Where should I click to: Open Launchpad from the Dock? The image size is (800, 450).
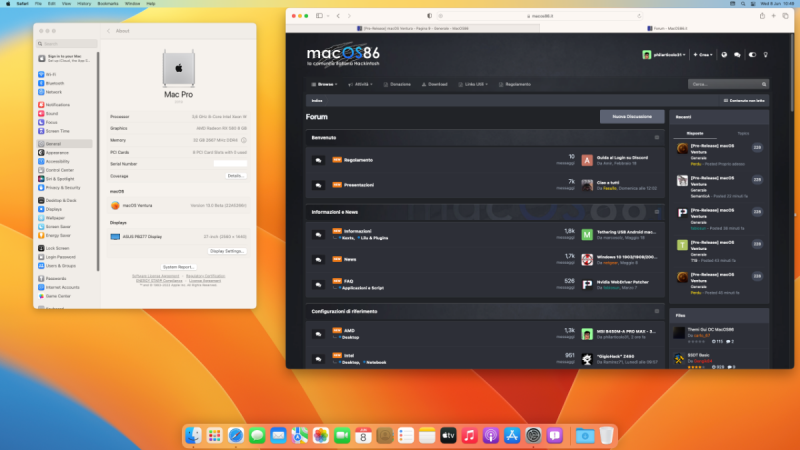pyautogui.click(x=214, y=435)
